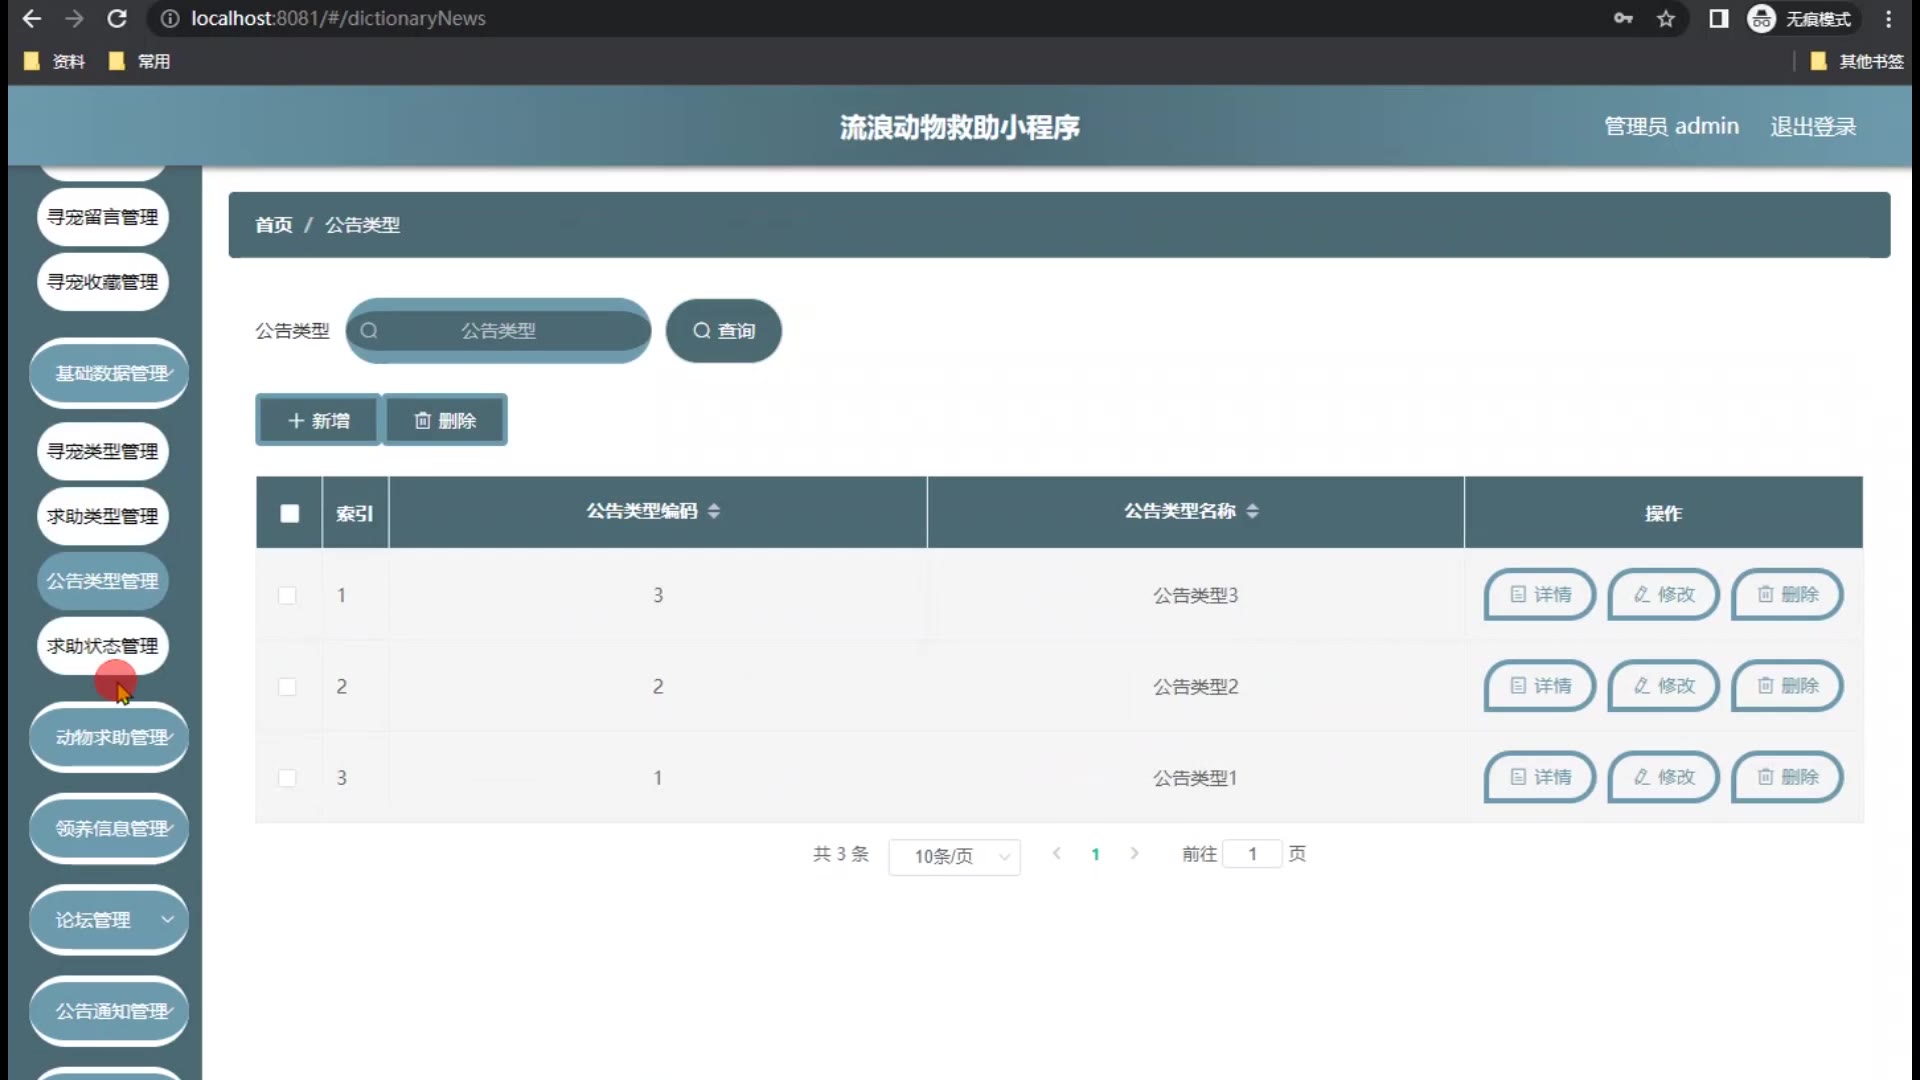Sort by 公告类型编码 column arrows

(713, 511)
